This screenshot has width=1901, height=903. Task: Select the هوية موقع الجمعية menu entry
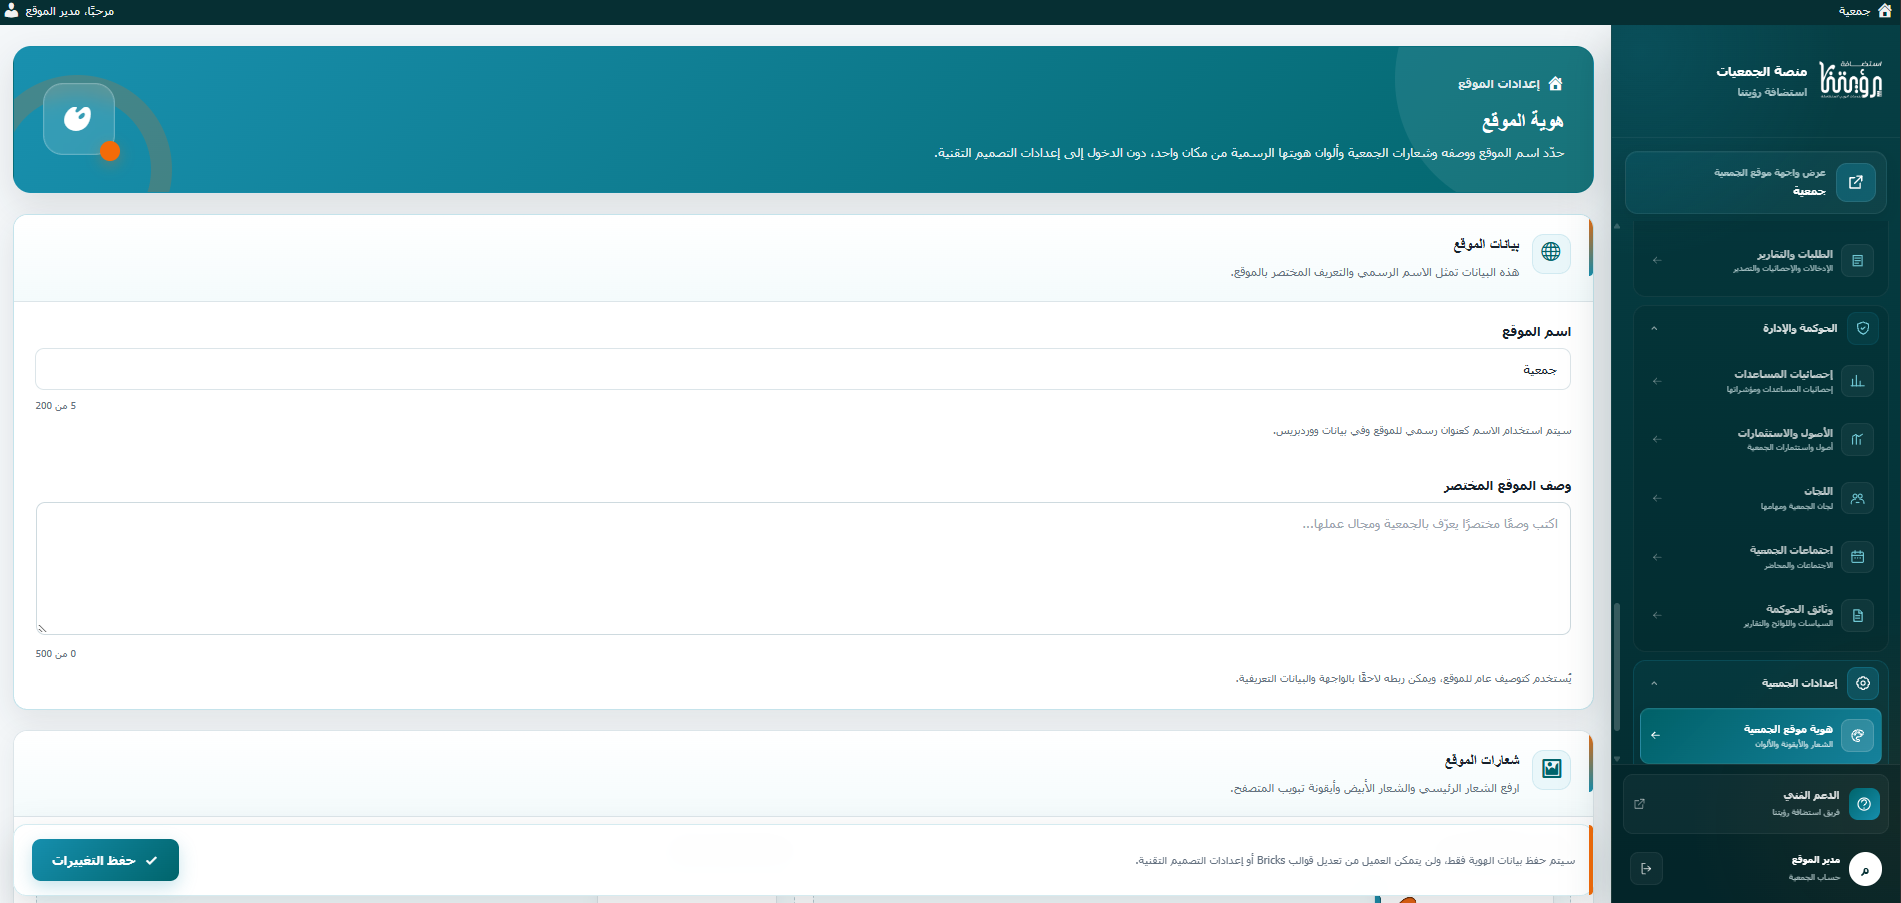1761,736
